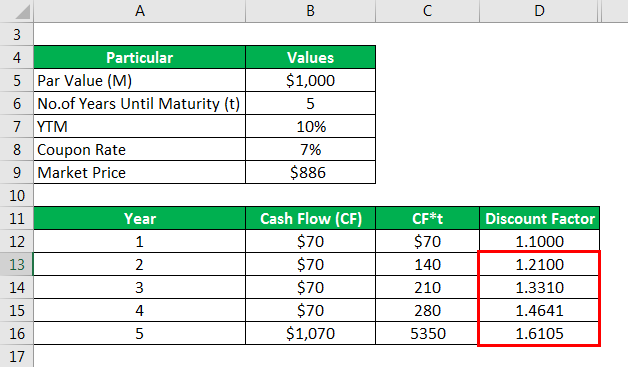Select the $1,000 par value cell
This screenshot has height=367, width=628.
(x=310, y=81)
